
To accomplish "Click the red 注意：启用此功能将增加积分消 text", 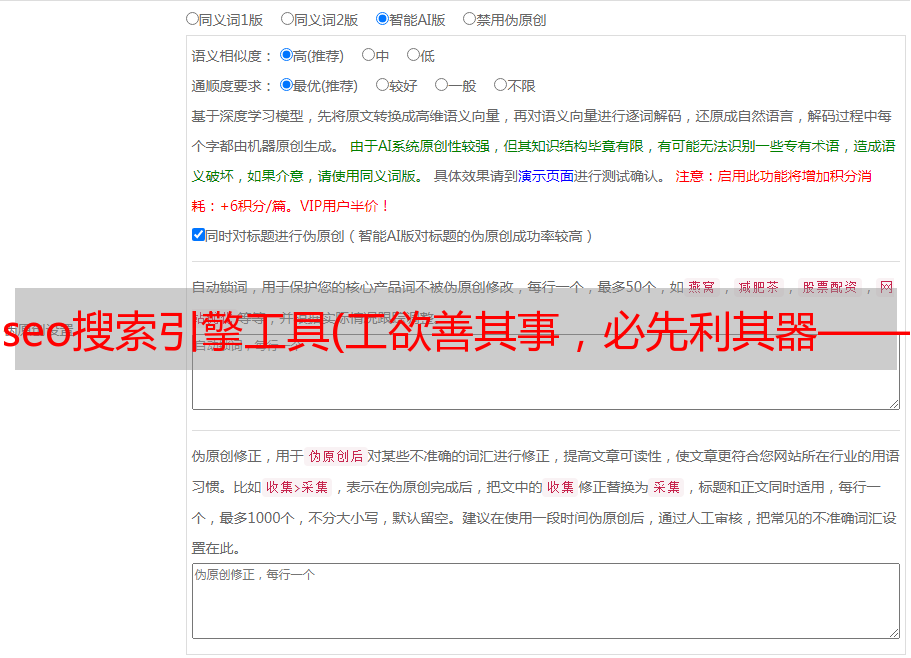I will click(773, 176).
